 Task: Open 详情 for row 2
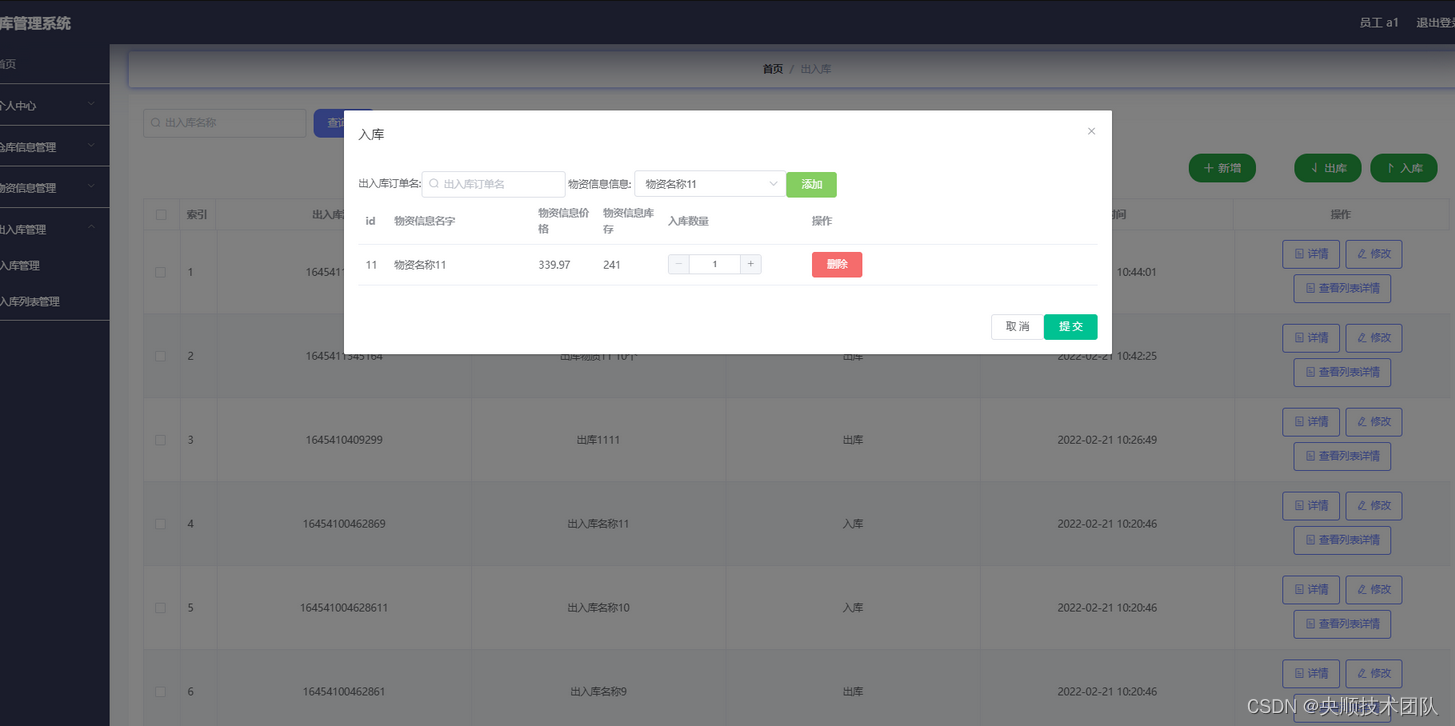click(x=1311, y=338)
